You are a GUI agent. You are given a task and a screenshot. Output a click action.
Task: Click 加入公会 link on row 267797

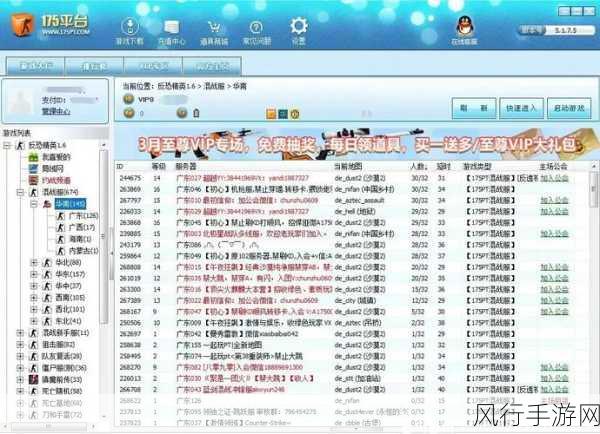click(554, 200)
